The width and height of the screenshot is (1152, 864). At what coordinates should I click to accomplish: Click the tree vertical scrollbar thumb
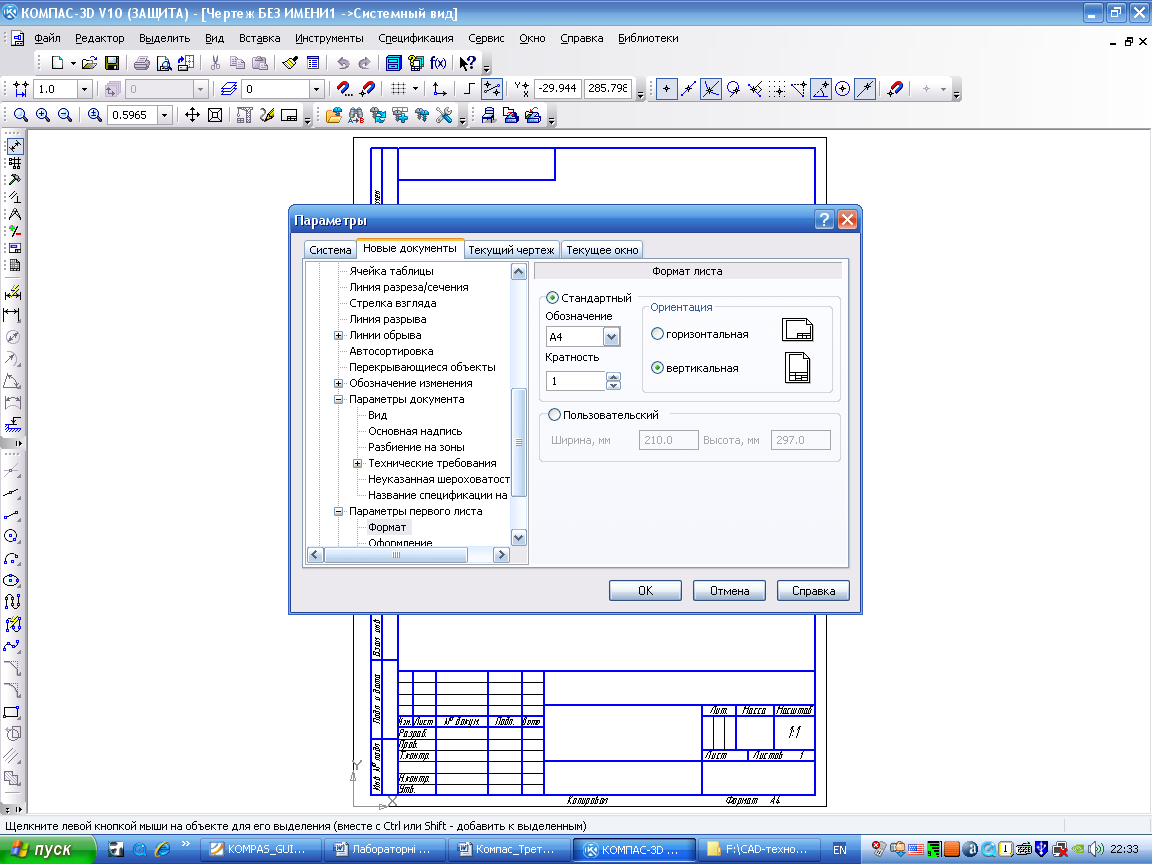(519, 442)
